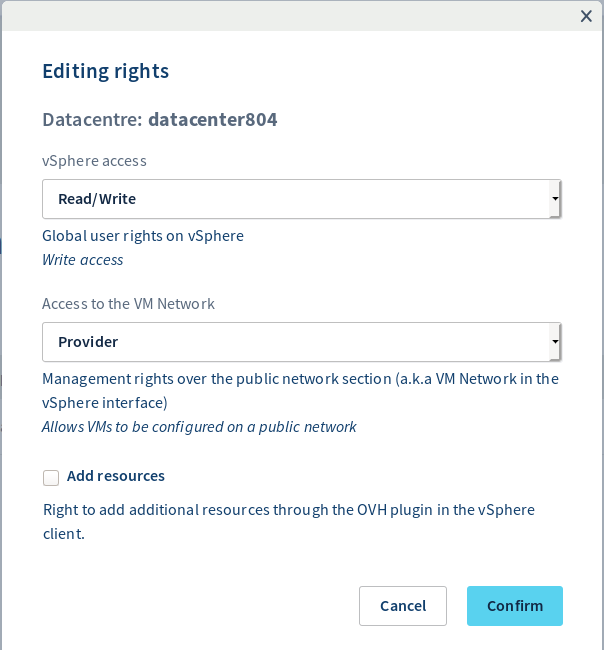The image size is (604, 650).
Task: Confirm the rights changes
Action: click(514, 606)
